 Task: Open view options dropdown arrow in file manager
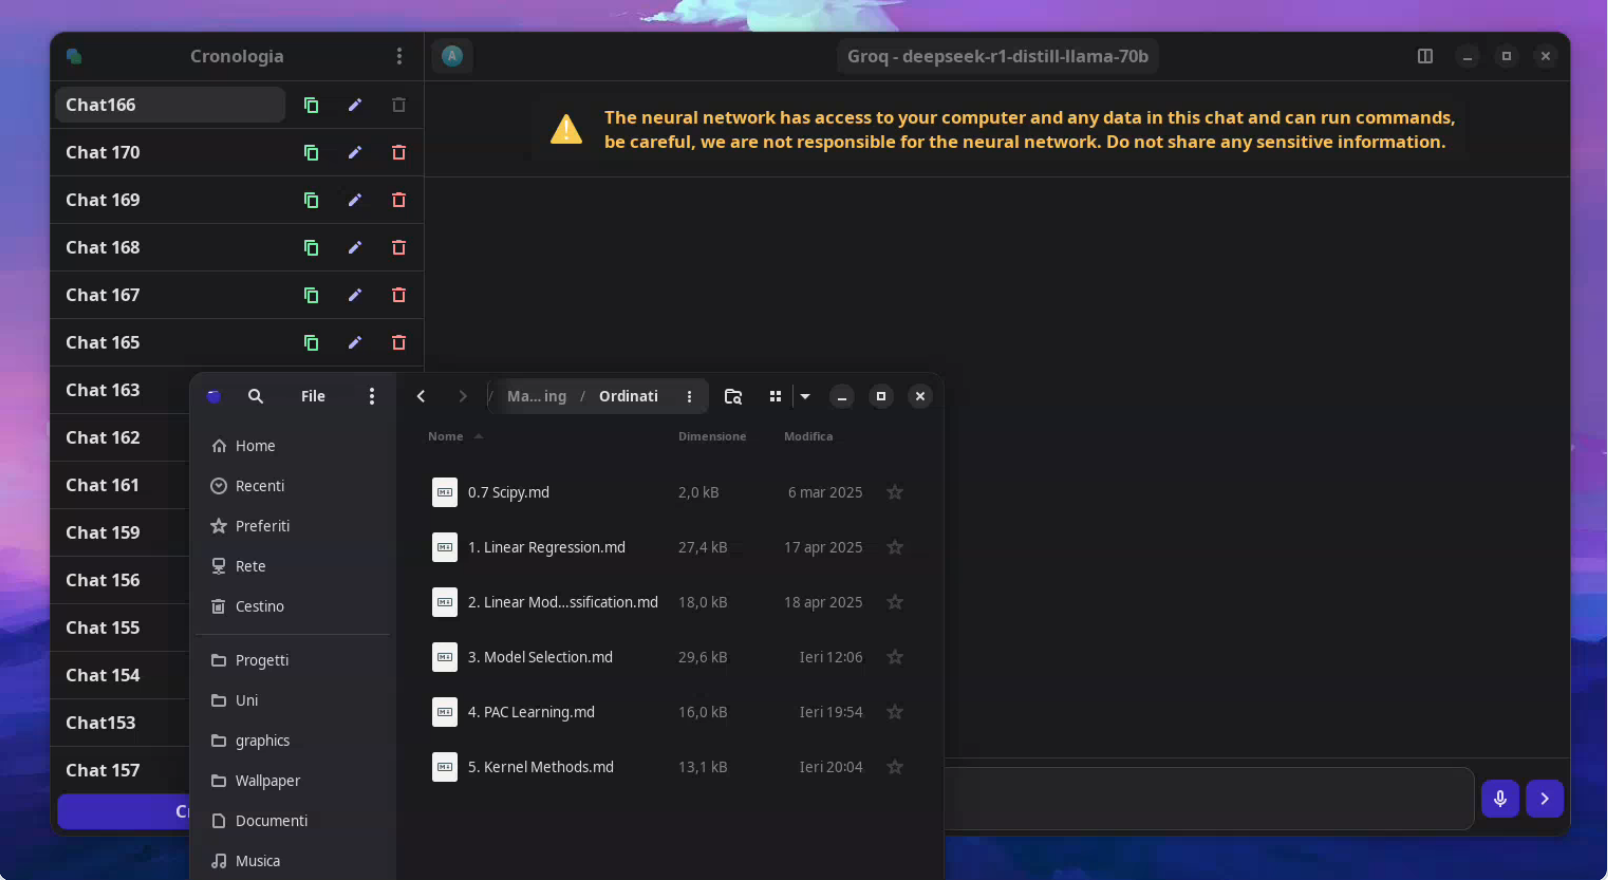805,397
